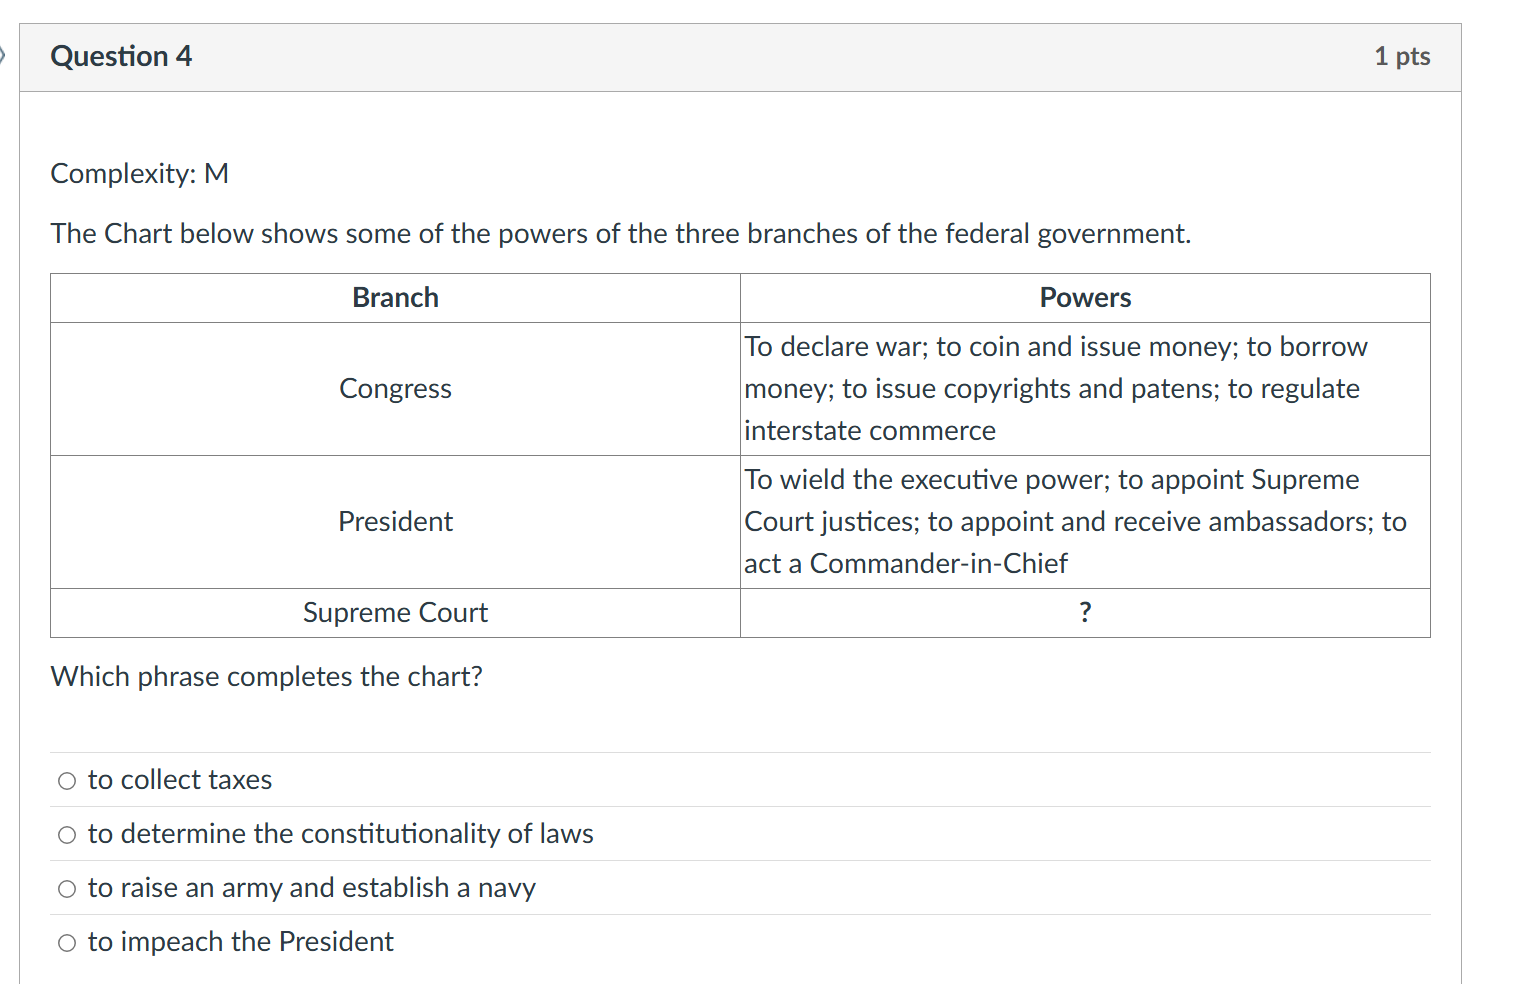This screenshot has height=984, width=1530.
Task: Click the "Complexity: M" text
Action: tap(139, 173)
